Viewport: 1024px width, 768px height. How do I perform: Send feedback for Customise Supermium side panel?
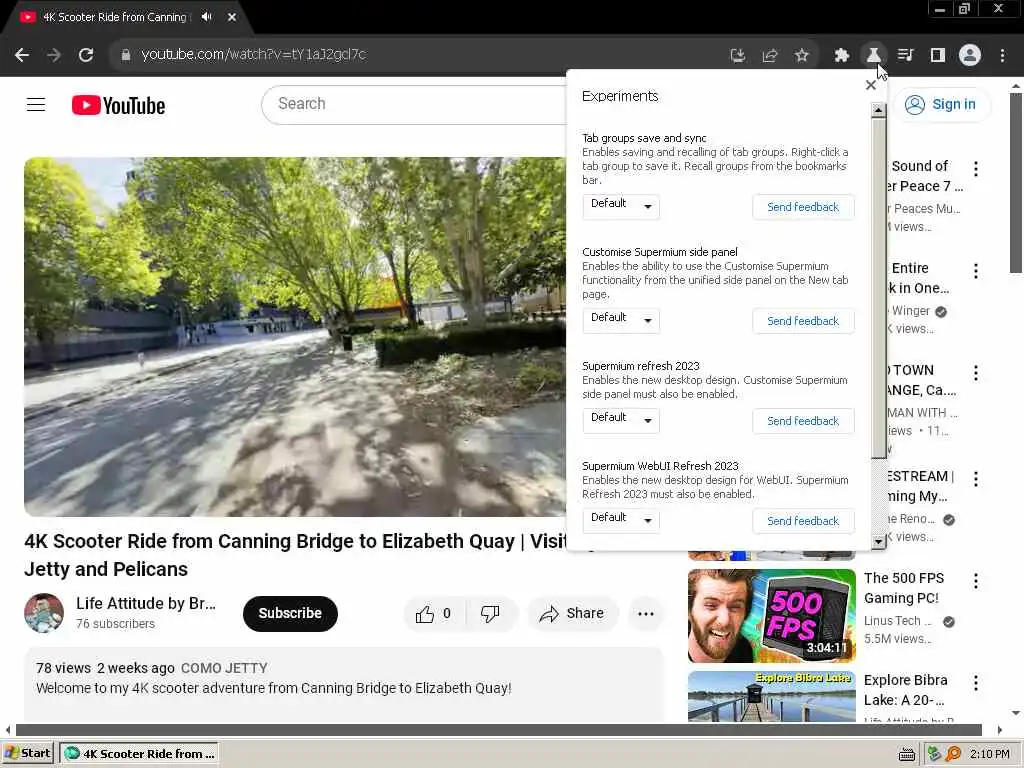[803, 321]
